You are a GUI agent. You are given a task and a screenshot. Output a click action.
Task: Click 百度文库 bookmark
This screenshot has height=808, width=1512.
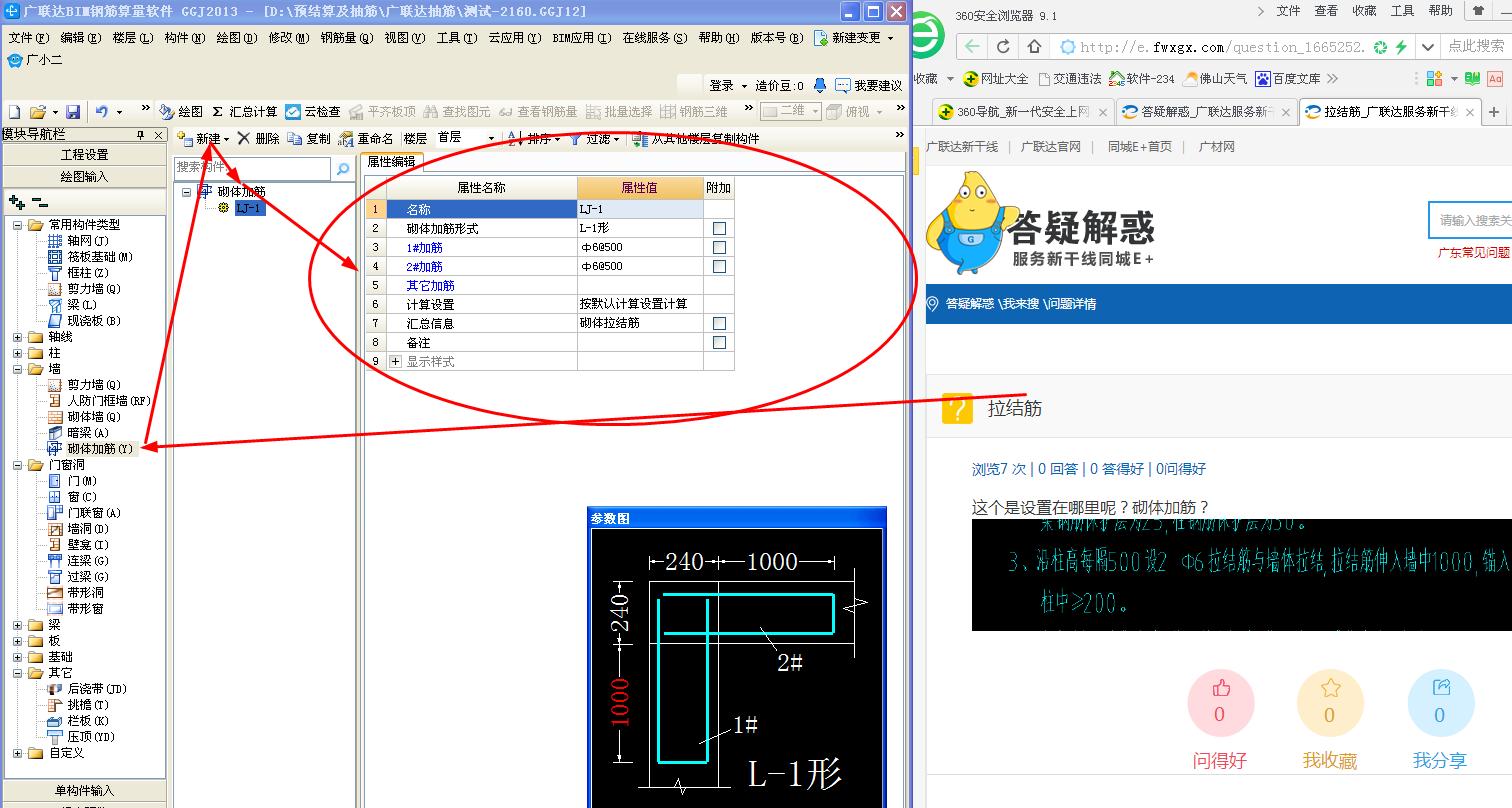[1288, 78]
